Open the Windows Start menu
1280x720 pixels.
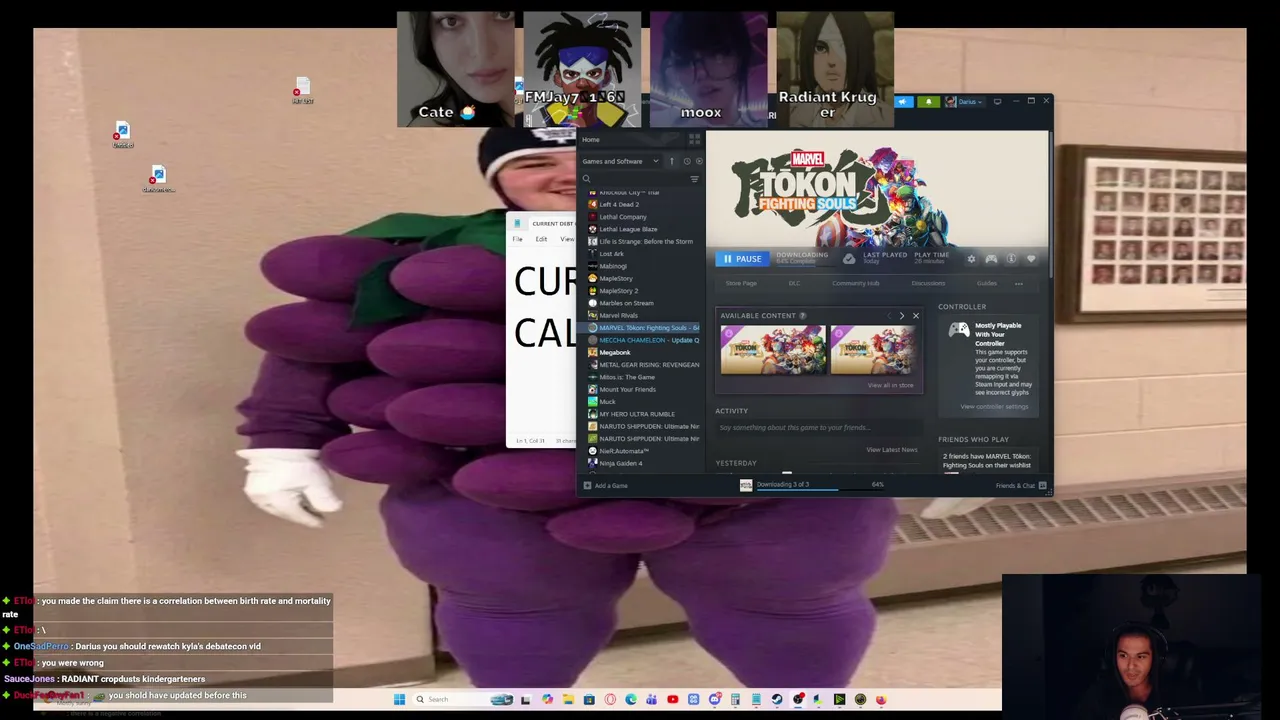click(399, 699)
